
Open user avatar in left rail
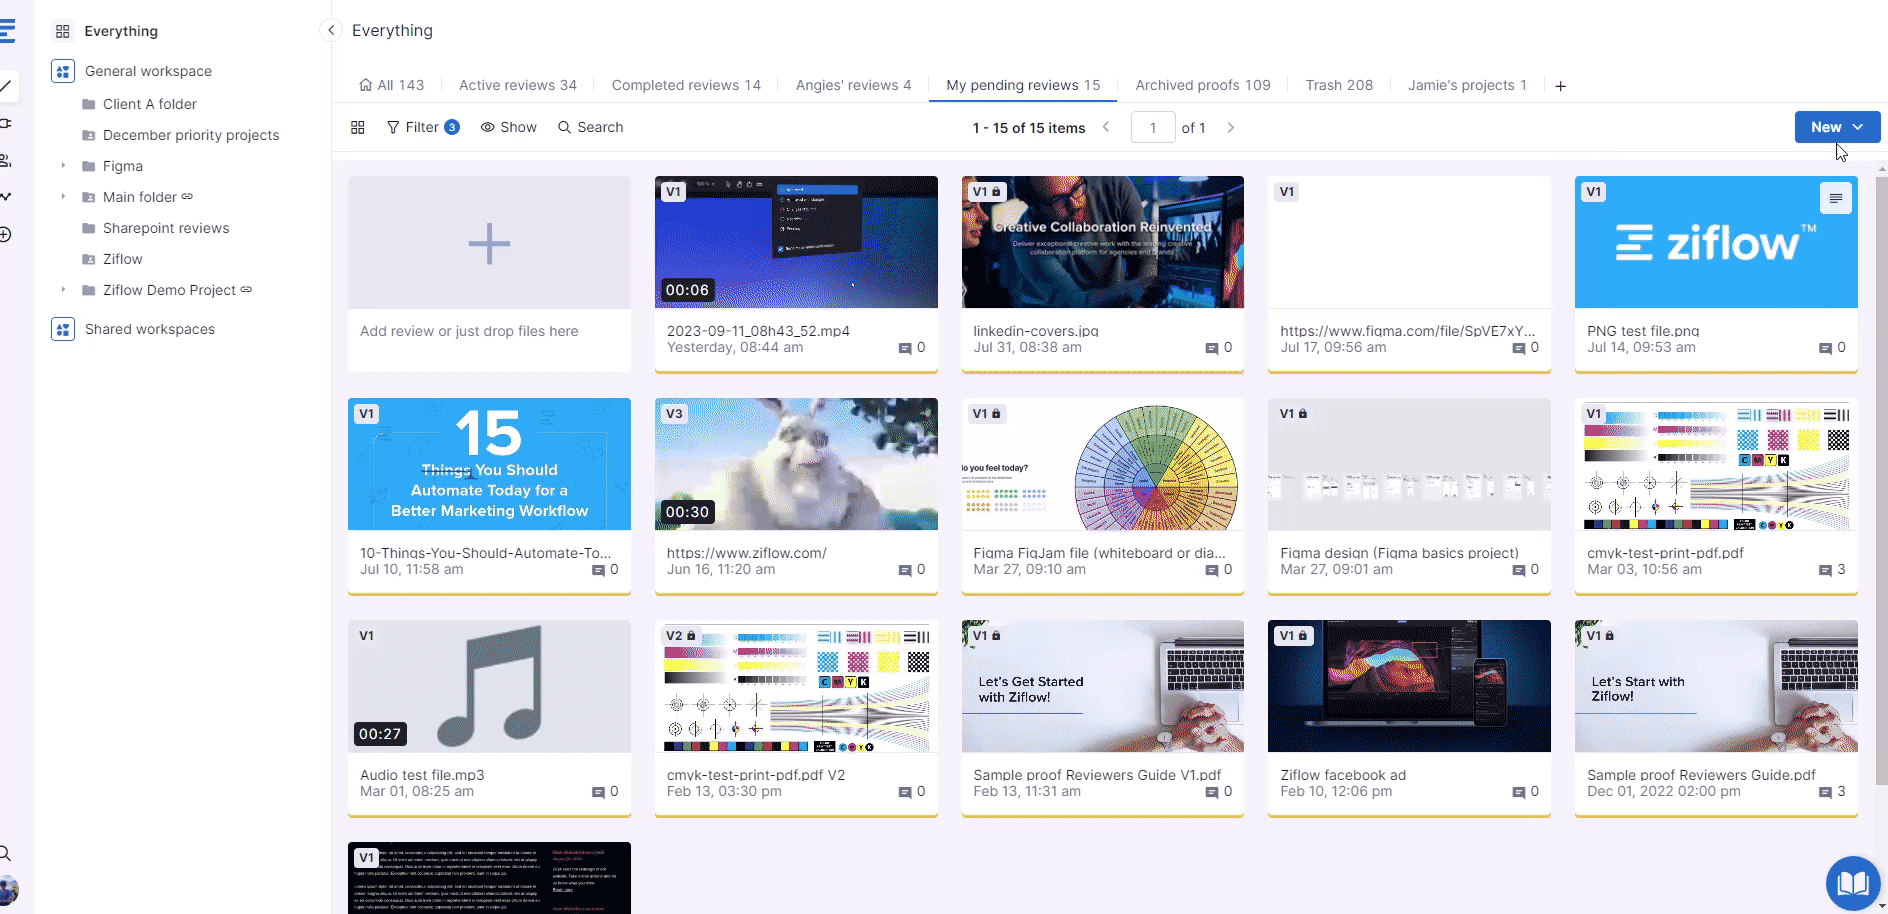pyautogui.click(x=8, y=890)
